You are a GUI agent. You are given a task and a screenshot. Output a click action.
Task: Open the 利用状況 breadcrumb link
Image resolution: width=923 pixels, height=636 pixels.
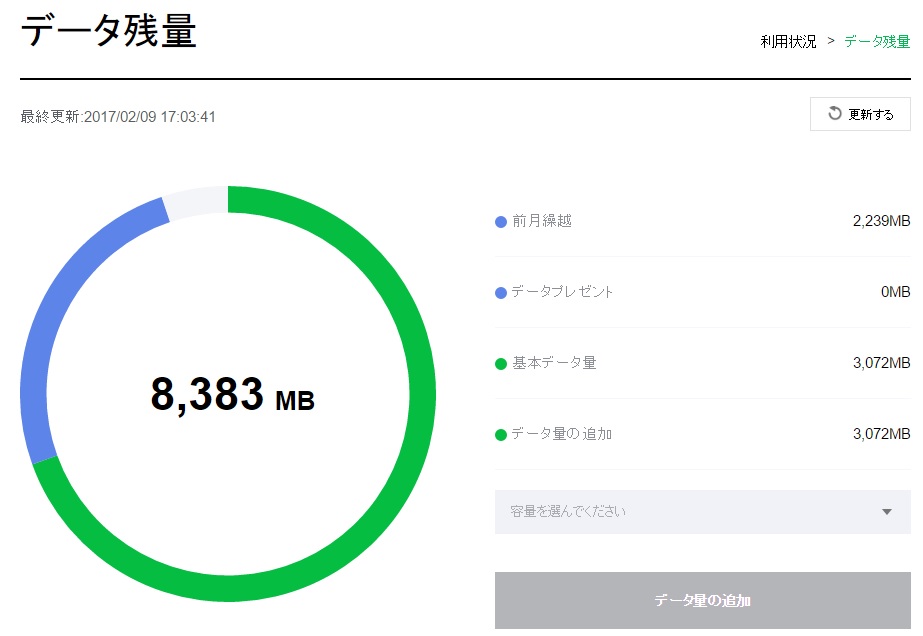[x=788, y=42]
